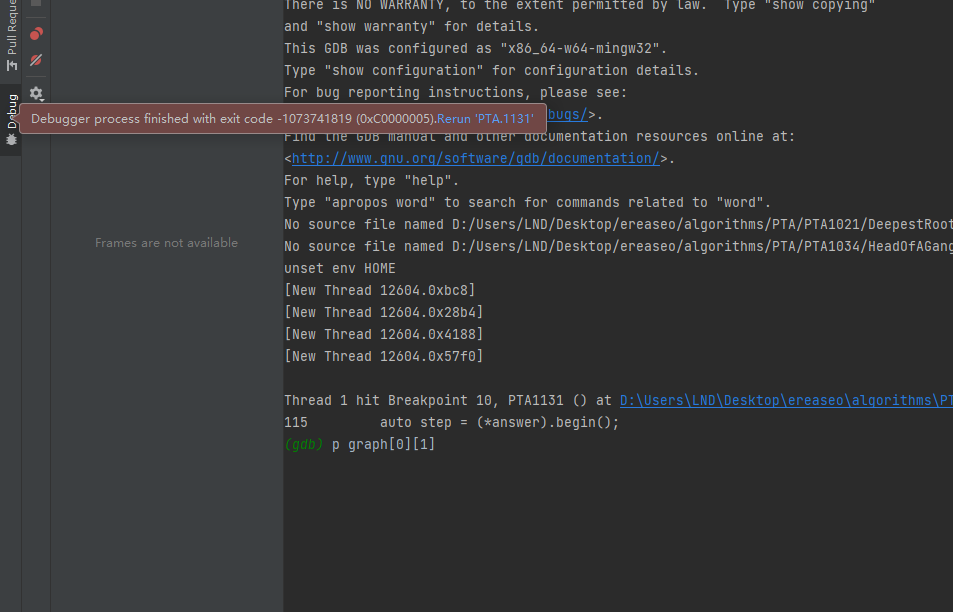Toggle Mute Breakpoints slashed circle icon

36,60
